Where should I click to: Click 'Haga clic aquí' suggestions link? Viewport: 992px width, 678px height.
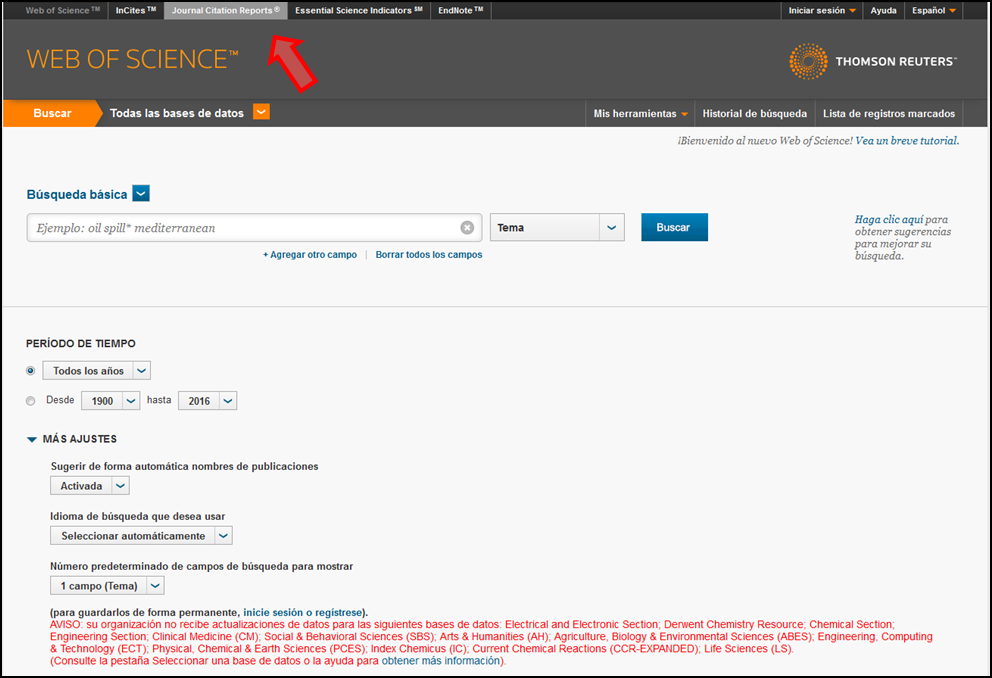pyautogui.click(x=889, y=219)
